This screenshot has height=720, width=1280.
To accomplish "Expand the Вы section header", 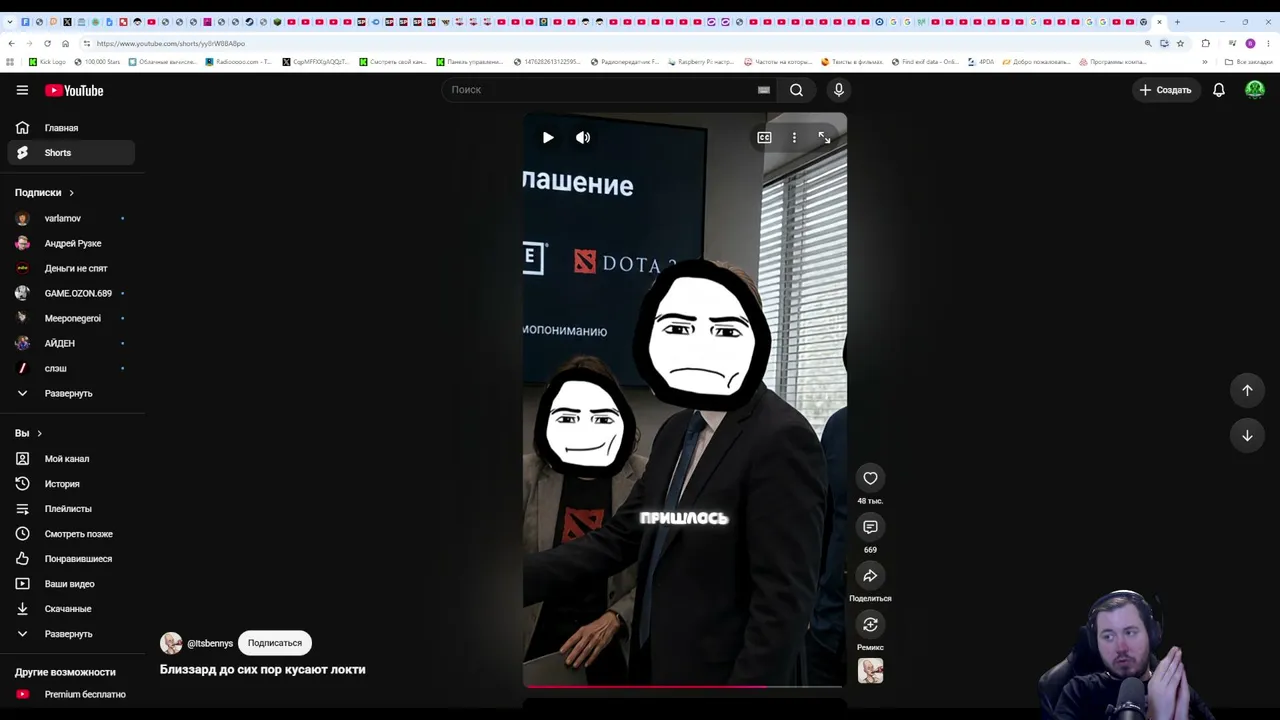I will 28,433.
